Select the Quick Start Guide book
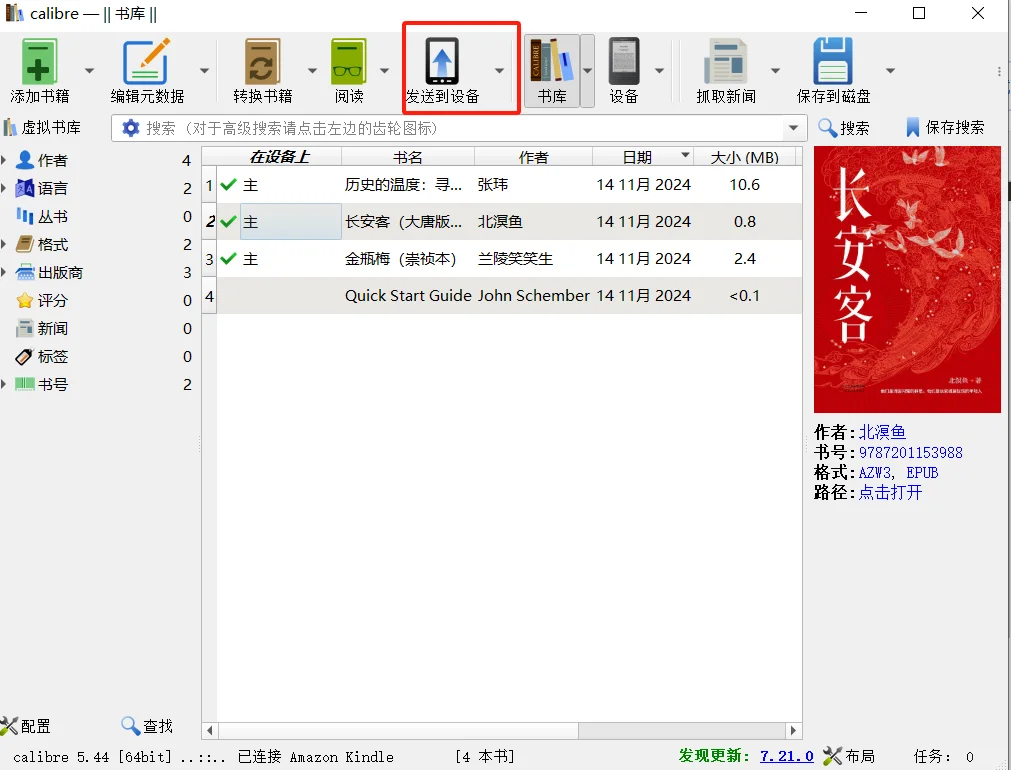 coord(408,295)
